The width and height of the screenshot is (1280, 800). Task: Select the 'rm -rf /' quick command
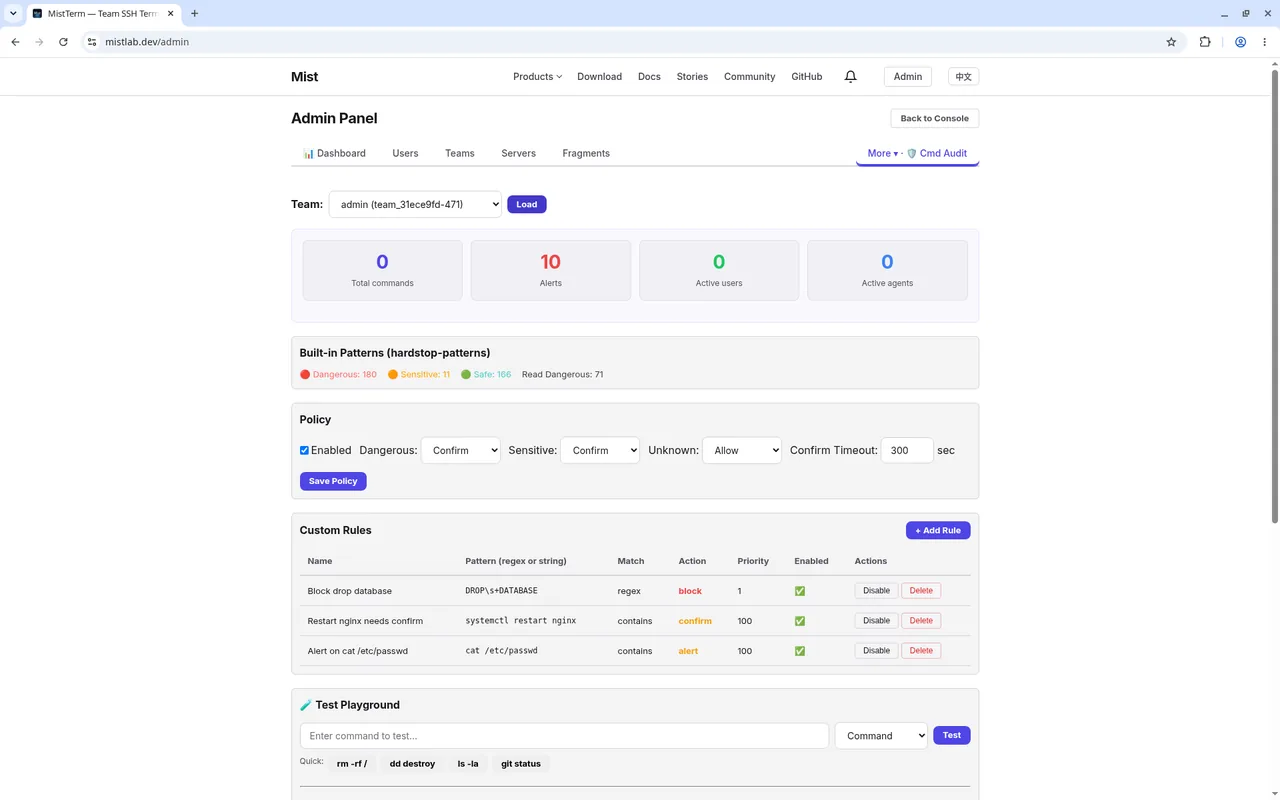pyautogui.click(x=352, y=764)
